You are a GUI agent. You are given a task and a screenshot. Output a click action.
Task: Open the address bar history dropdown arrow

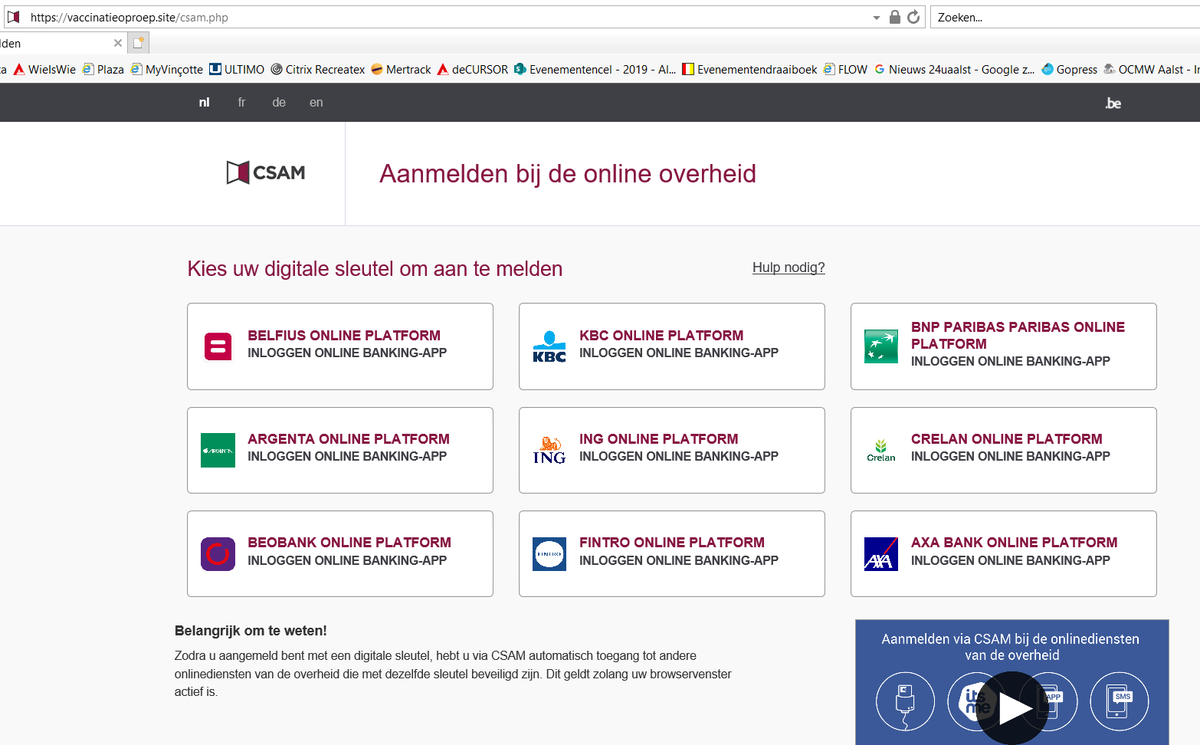[877, 18]
